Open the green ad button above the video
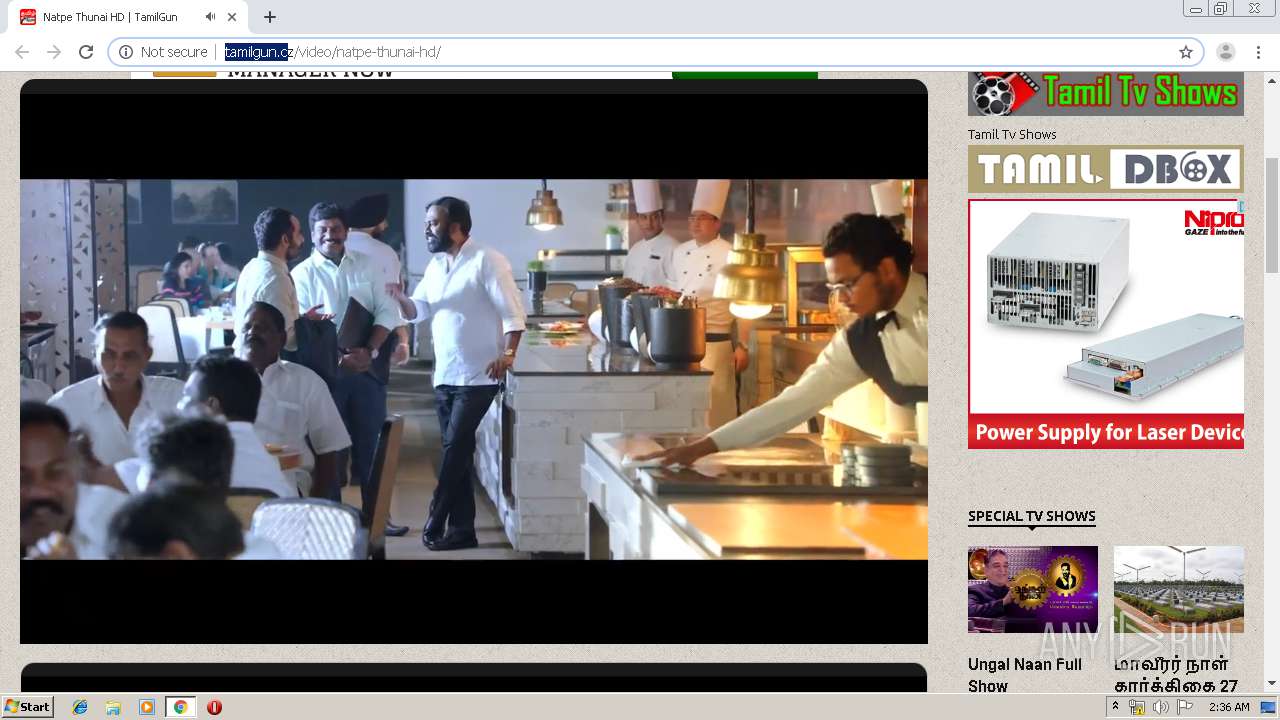 tap(745, 75)
